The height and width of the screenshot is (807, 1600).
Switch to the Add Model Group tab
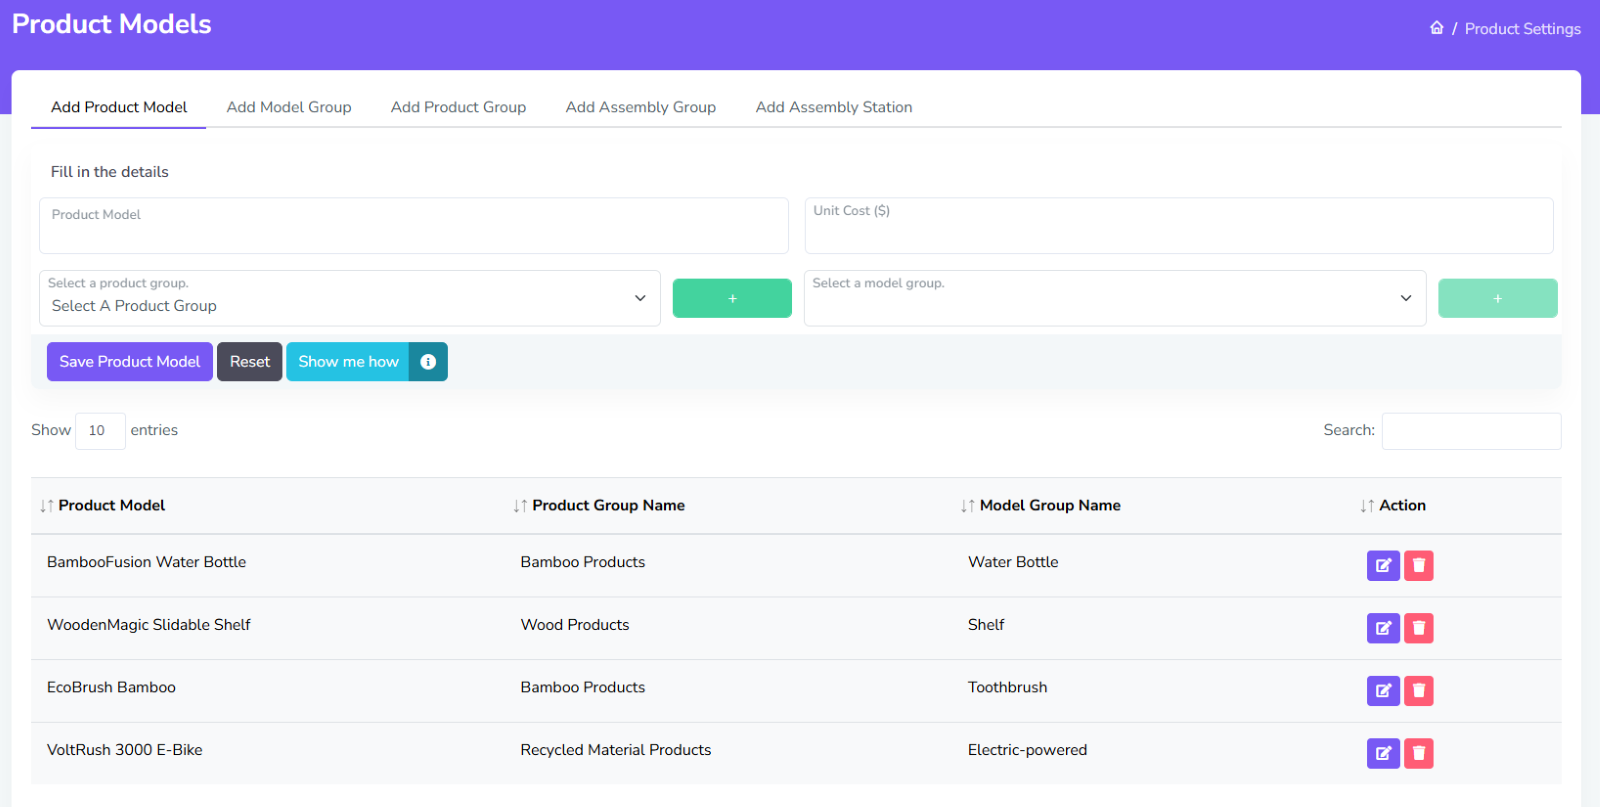[289, 107]
